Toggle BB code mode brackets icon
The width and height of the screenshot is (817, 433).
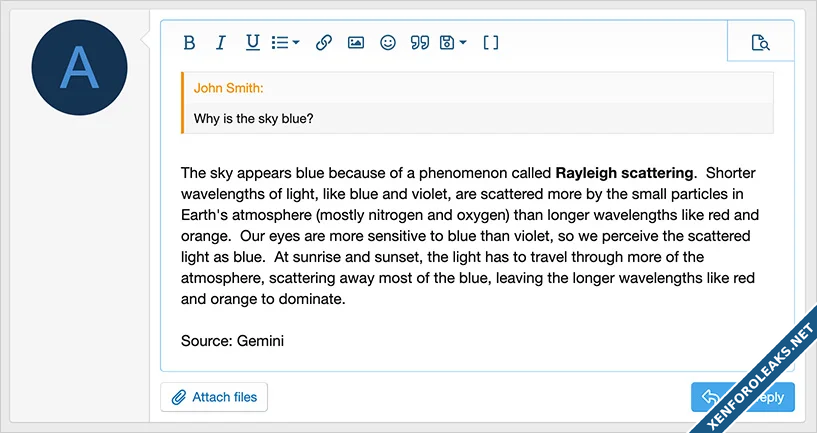coord(491,43)
